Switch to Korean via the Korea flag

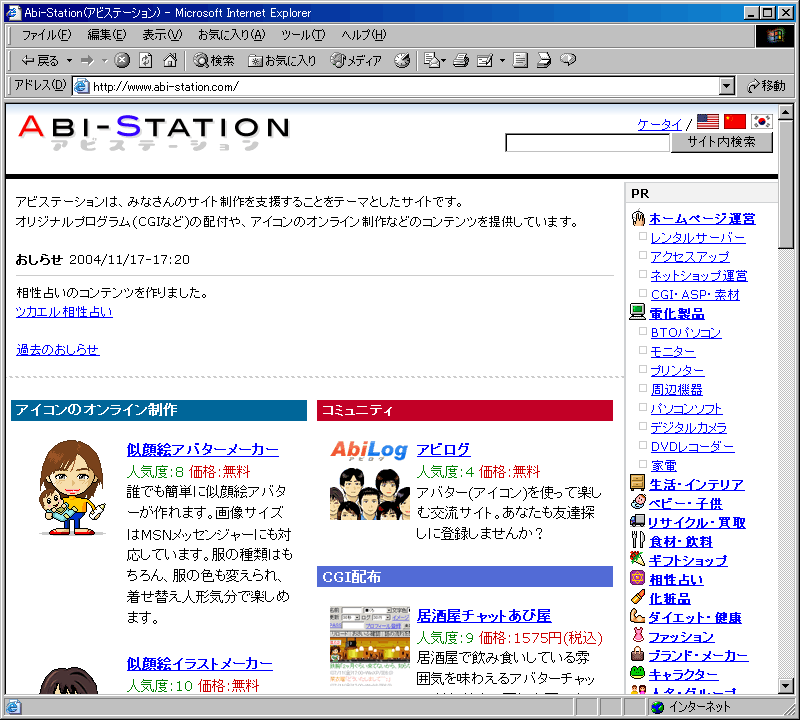point(762,121)
